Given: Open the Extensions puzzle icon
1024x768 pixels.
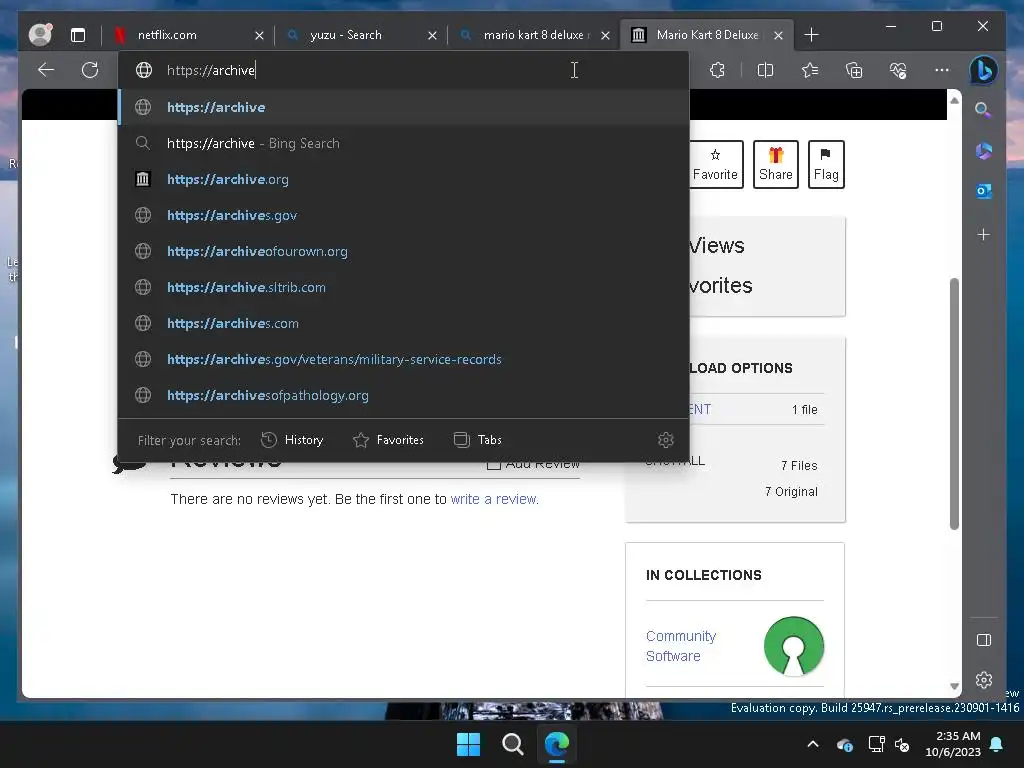Looking at the screenshot, I should click(718, 70).
